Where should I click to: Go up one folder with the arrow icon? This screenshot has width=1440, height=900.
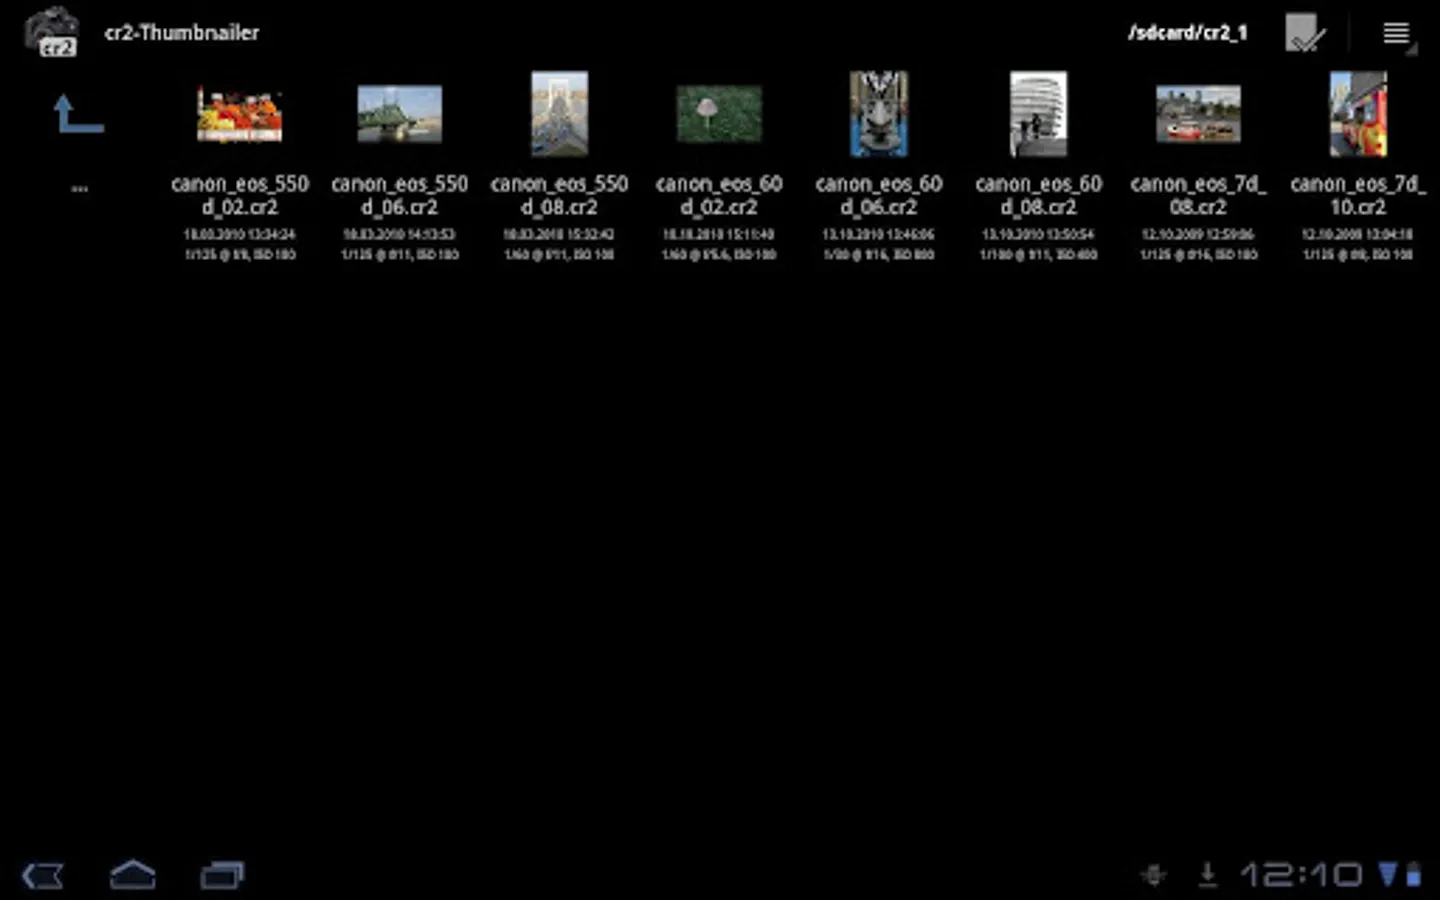click(78, 114)
